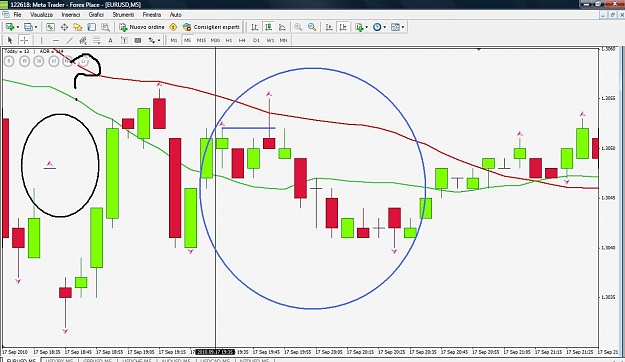Screen dimensions: 625x362
Task: Toggle Consiglieri esperti auto trading
Action: pyautogui.click(x=211, y=27)
